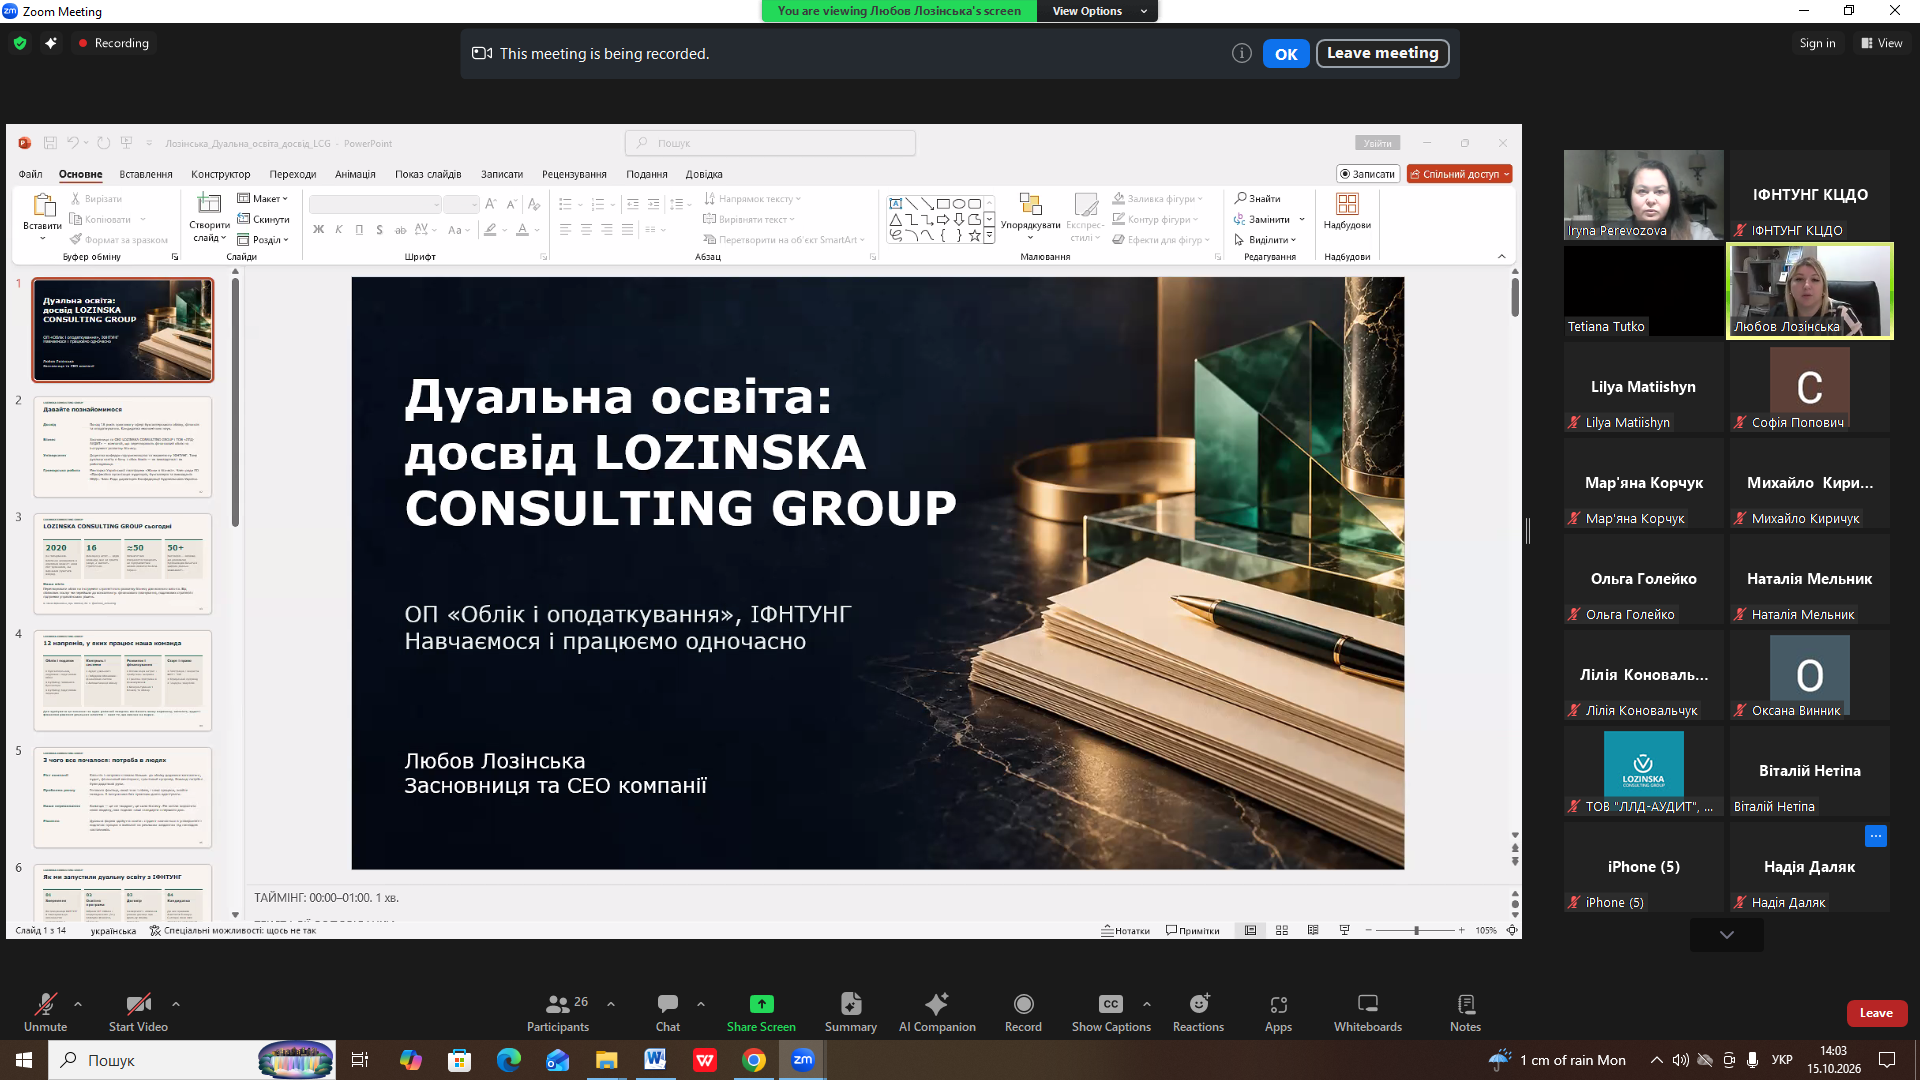Open AI Companion

click(x=937, y=1012)
